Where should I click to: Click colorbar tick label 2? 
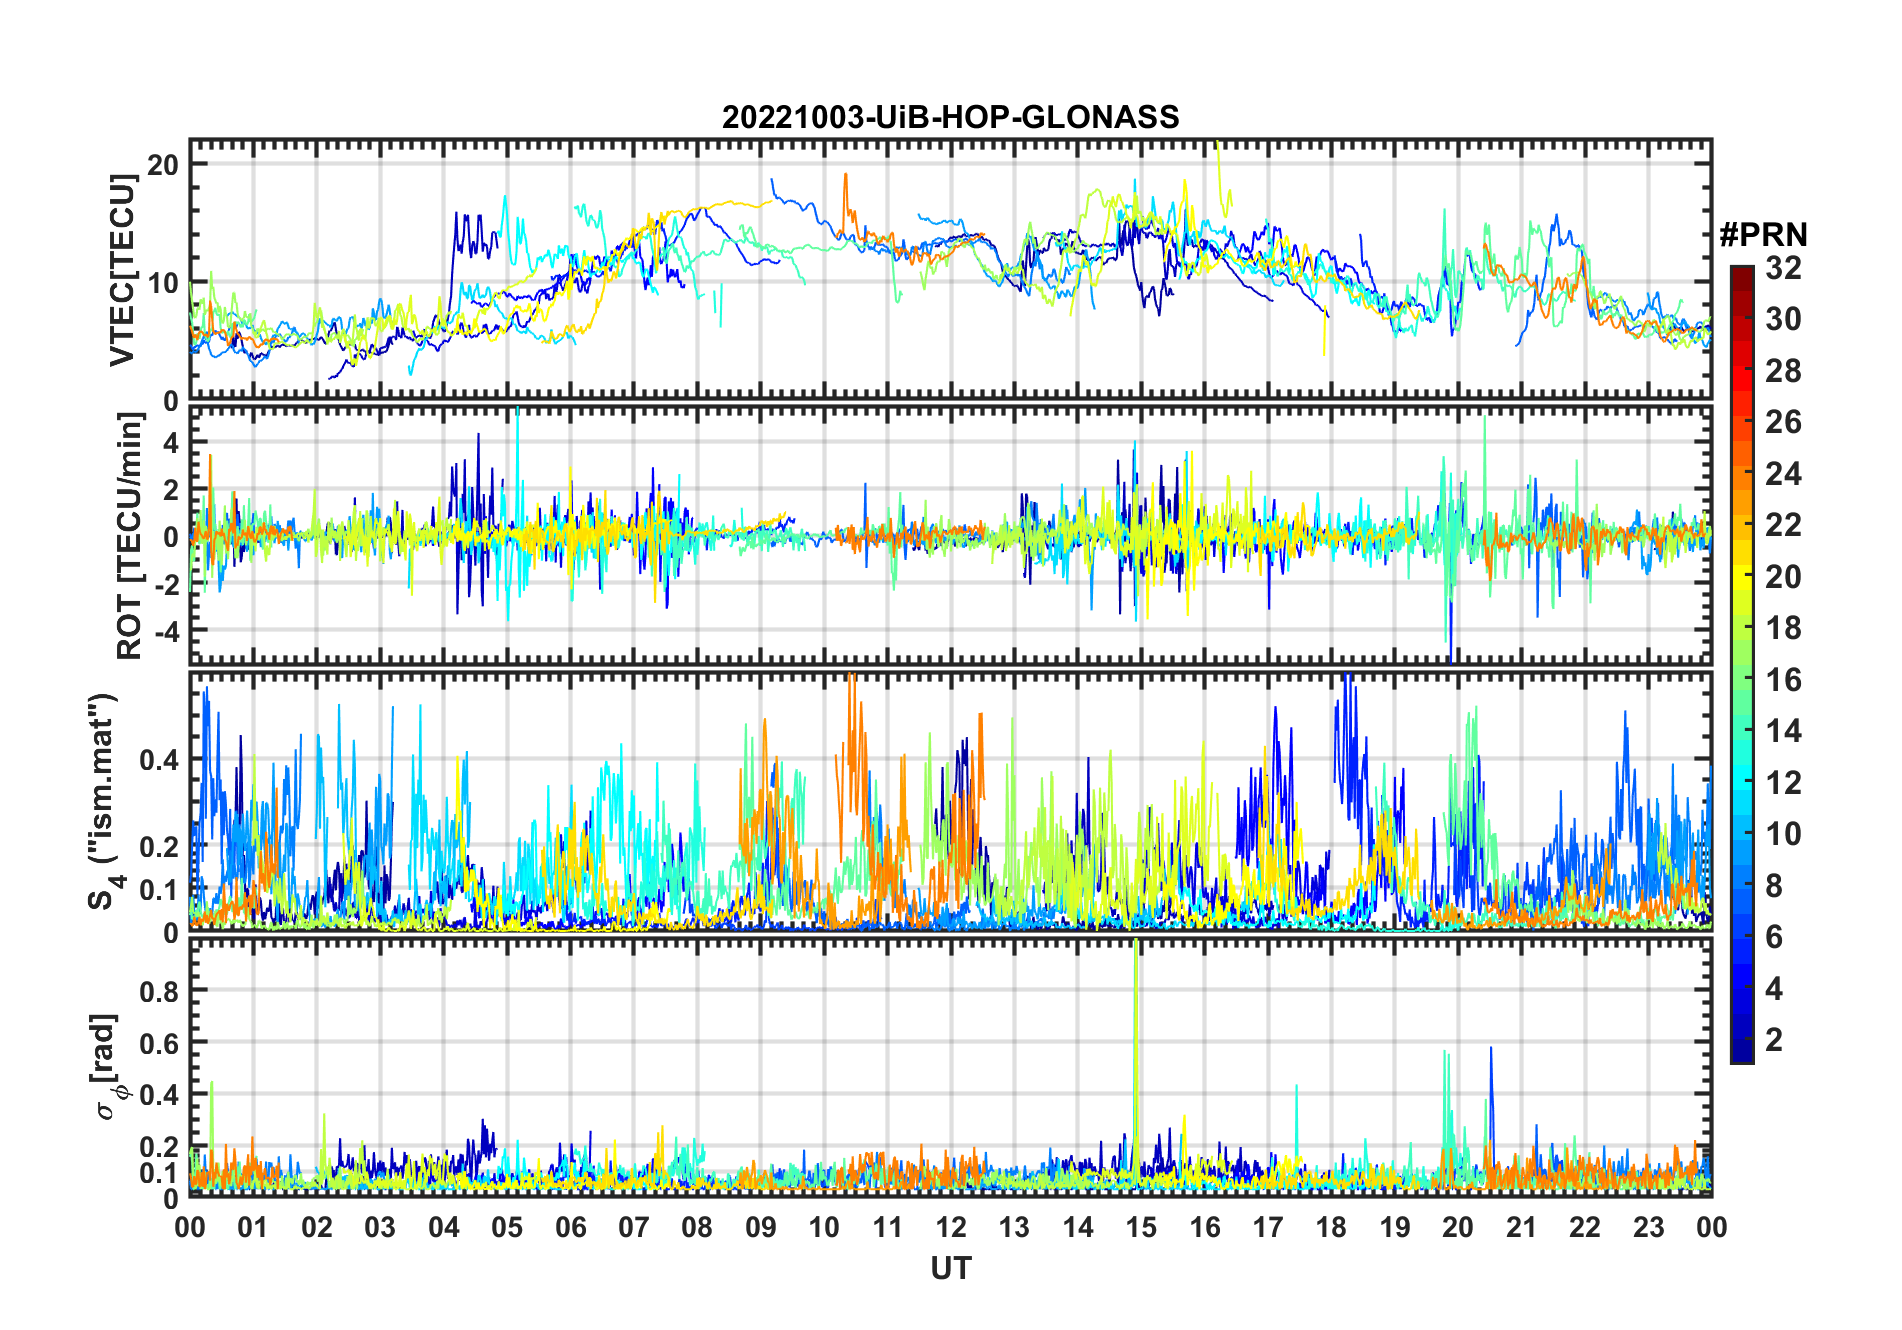(1774, 1040)
